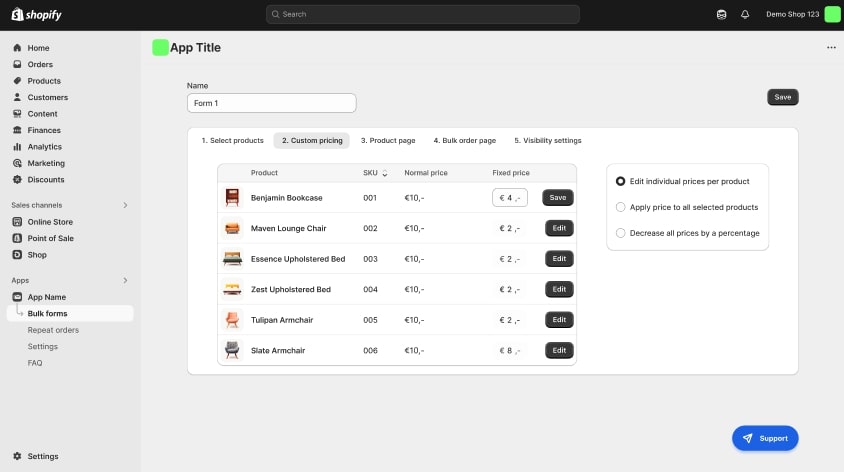Select Edit individual prices per product
The width and height of the screenshot is (844, 472).
[621, 181]
